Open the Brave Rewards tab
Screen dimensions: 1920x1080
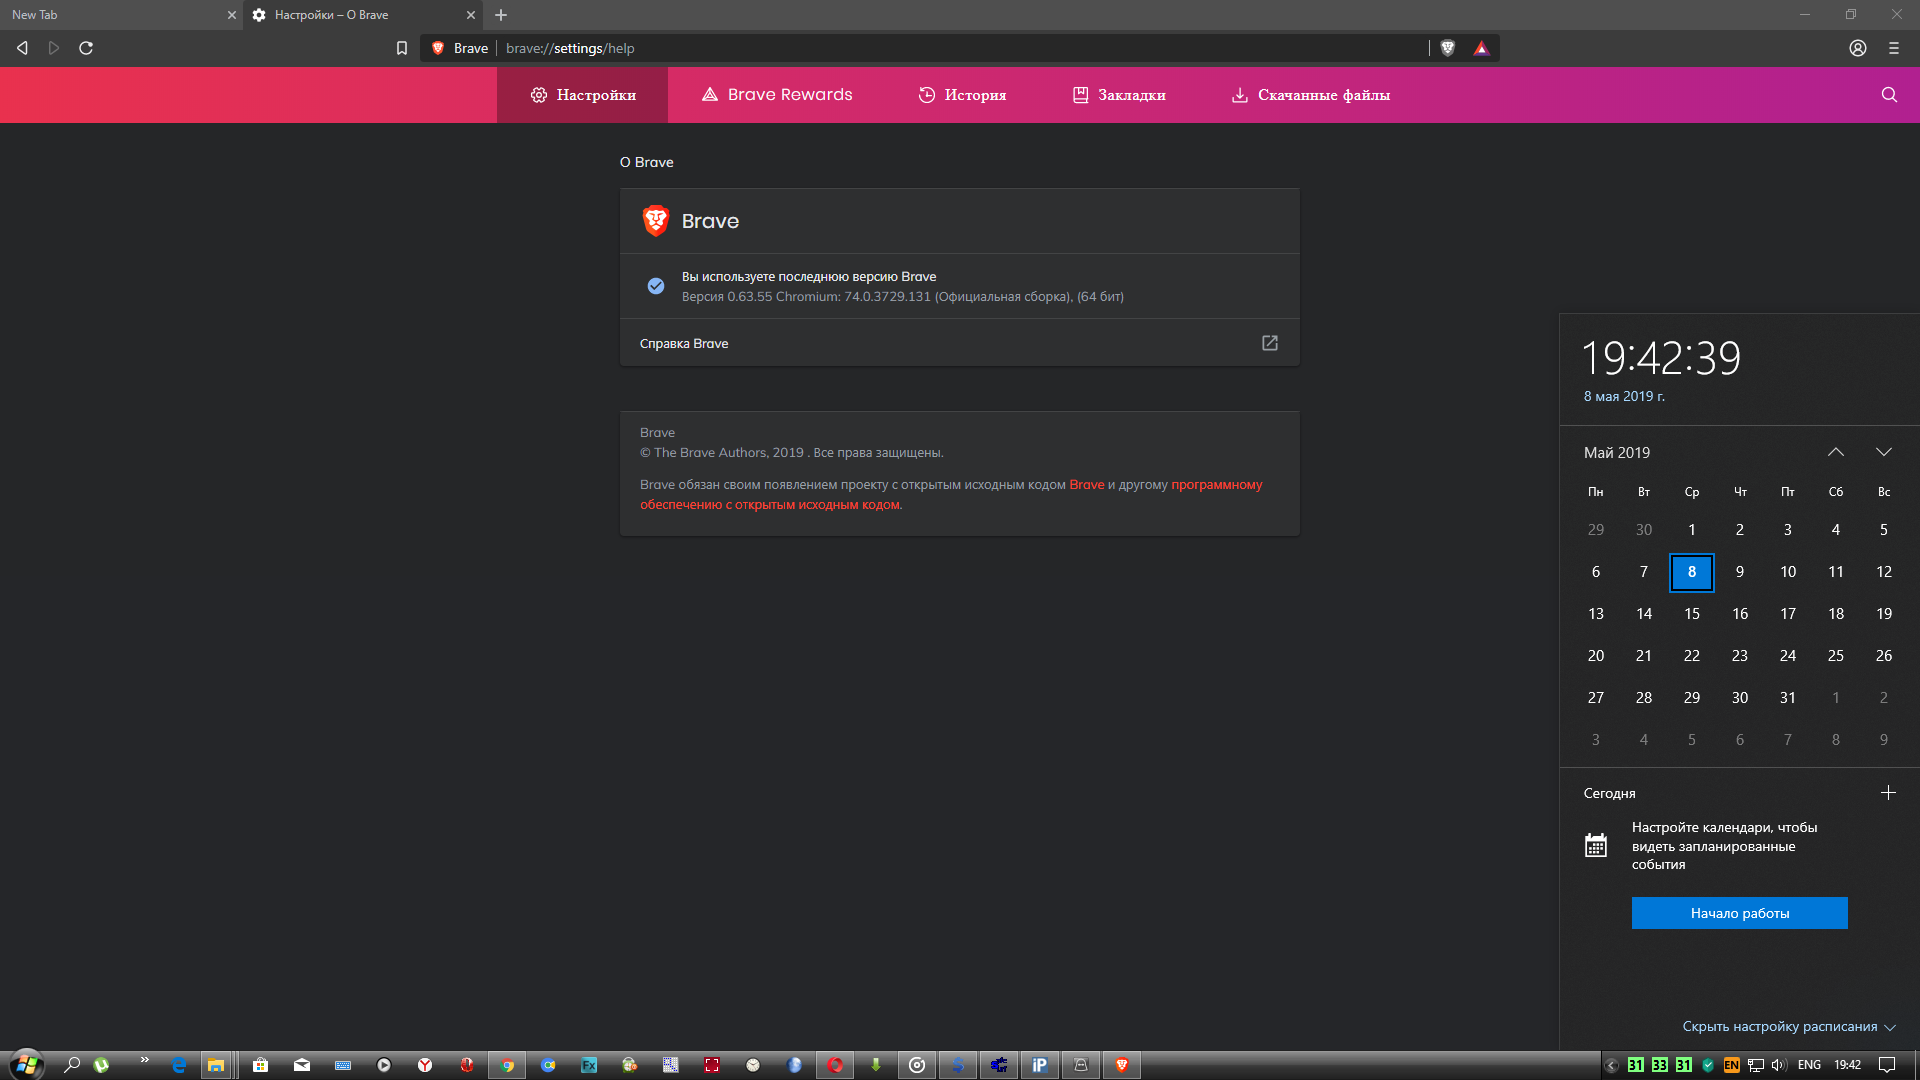click(x=777, y=95)
